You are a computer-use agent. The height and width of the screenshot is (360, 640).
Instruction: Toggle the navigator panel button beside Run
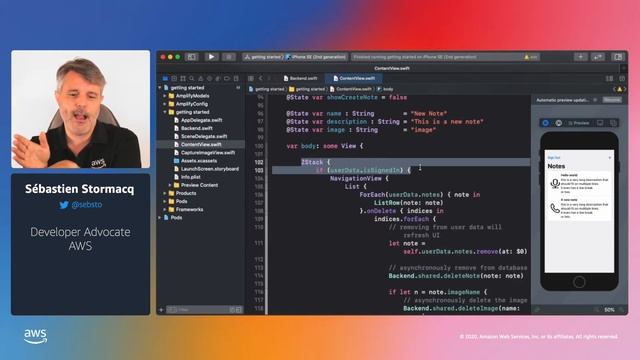click(x=191, y=57)
